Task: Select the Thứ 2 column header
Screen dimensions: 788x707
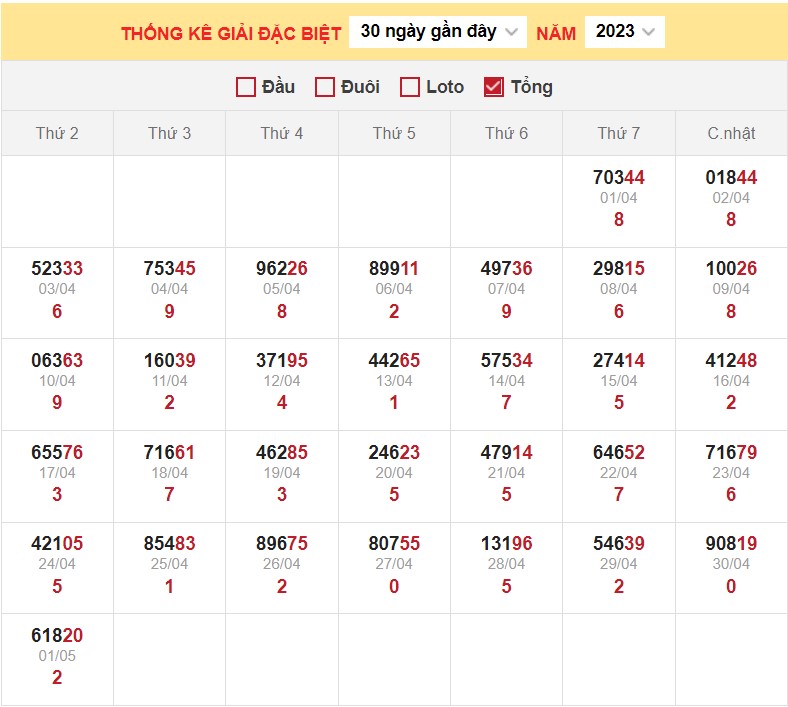Action: click(57, 133)
